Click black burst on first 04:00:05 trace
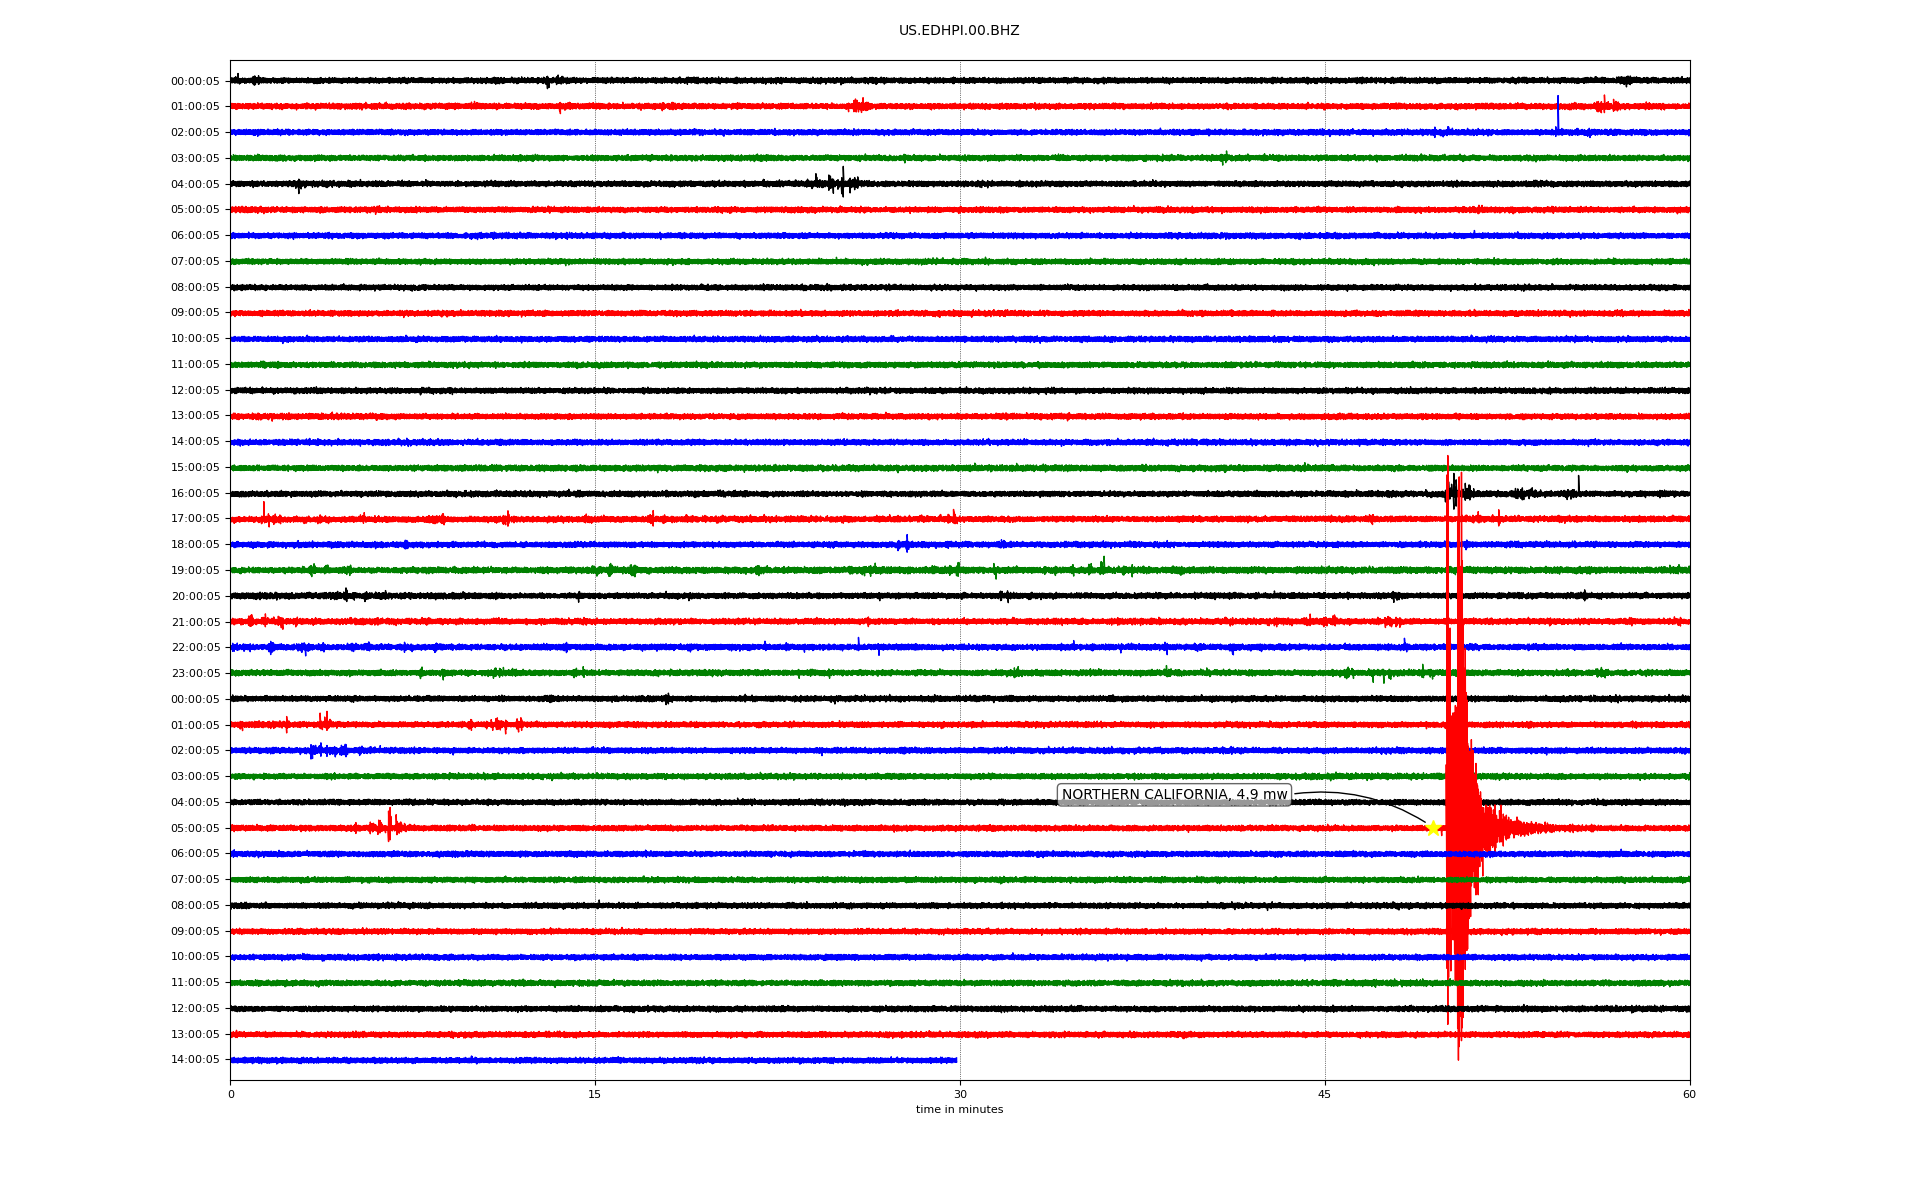The image size is (1920, 1200). pos(840,183)
